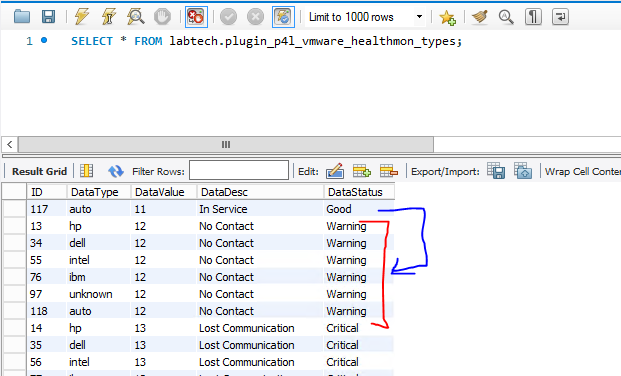Click the breakpoint dot beside line 1
This screenshot has height=376, width=621.
[x=44, y=40]
